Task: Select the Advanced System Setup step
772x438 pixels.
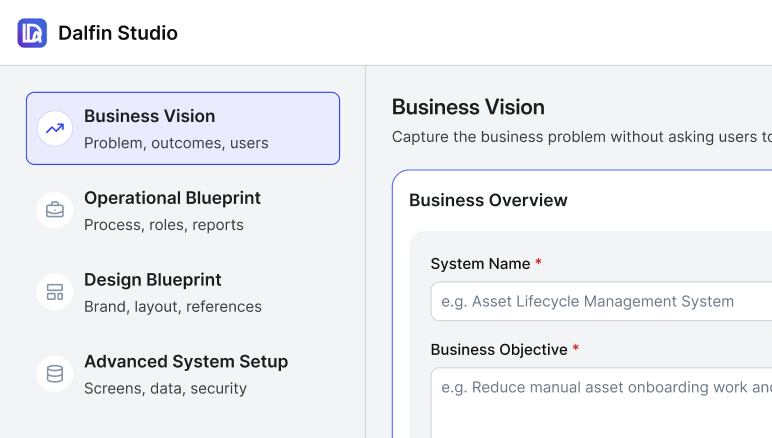Action: point(183,374)
